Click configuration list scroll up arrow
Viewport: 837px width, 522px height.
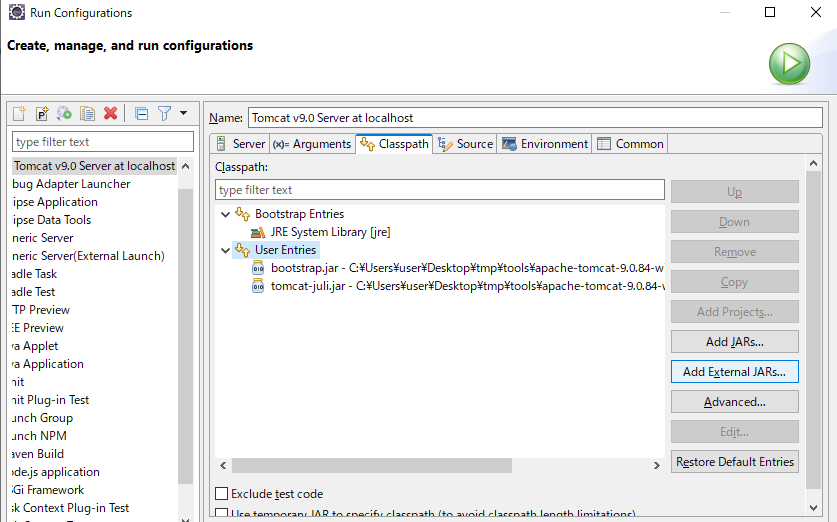tap(185, 167)
